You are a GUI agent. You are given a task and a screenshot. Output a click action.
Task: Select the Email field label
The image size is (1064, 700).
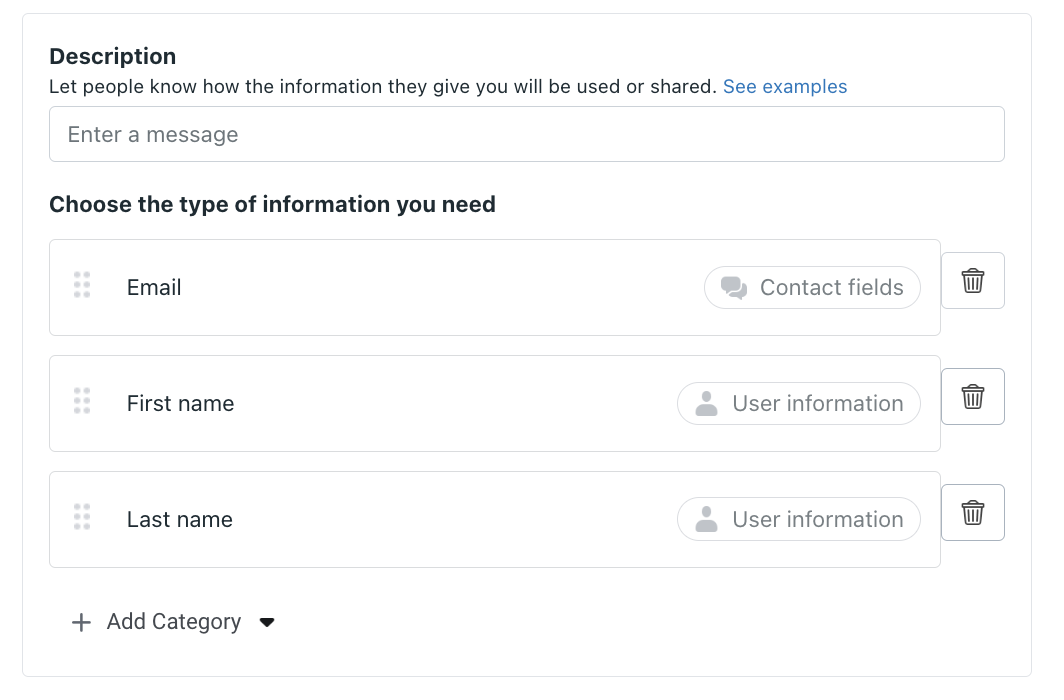pyautogui.click(x=154, y=288)
